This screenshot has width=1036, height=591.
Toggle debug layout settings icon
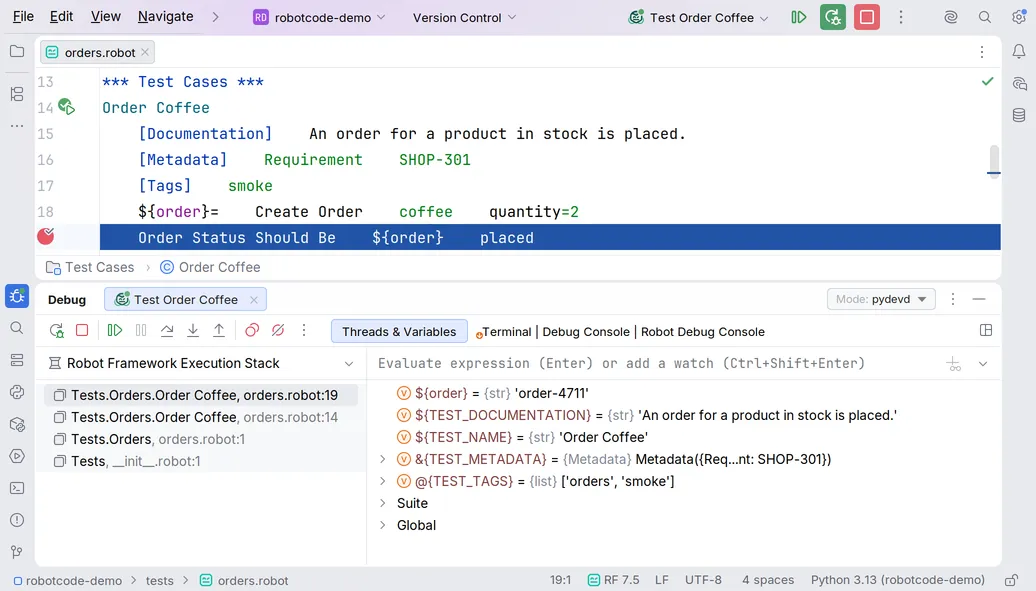(986, 331)
